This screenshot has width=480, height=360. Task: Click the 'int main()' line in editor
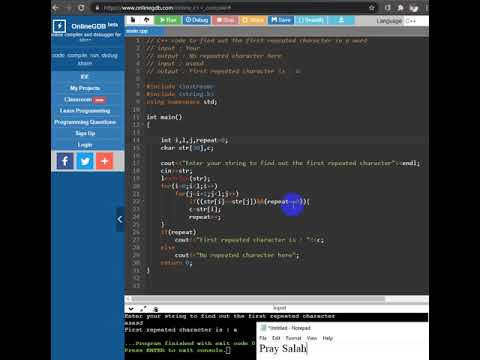pyautogui.click(x=165, y=117)
